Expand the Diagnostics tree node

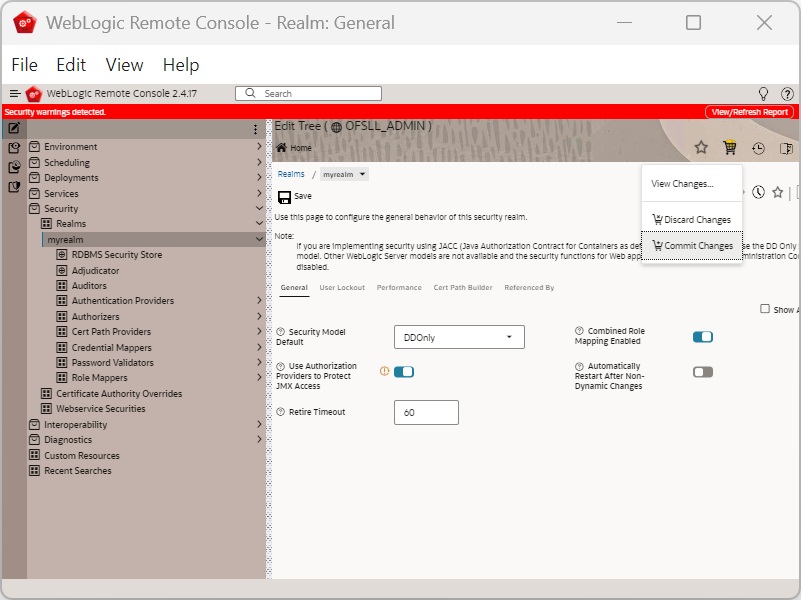(259, 440)
